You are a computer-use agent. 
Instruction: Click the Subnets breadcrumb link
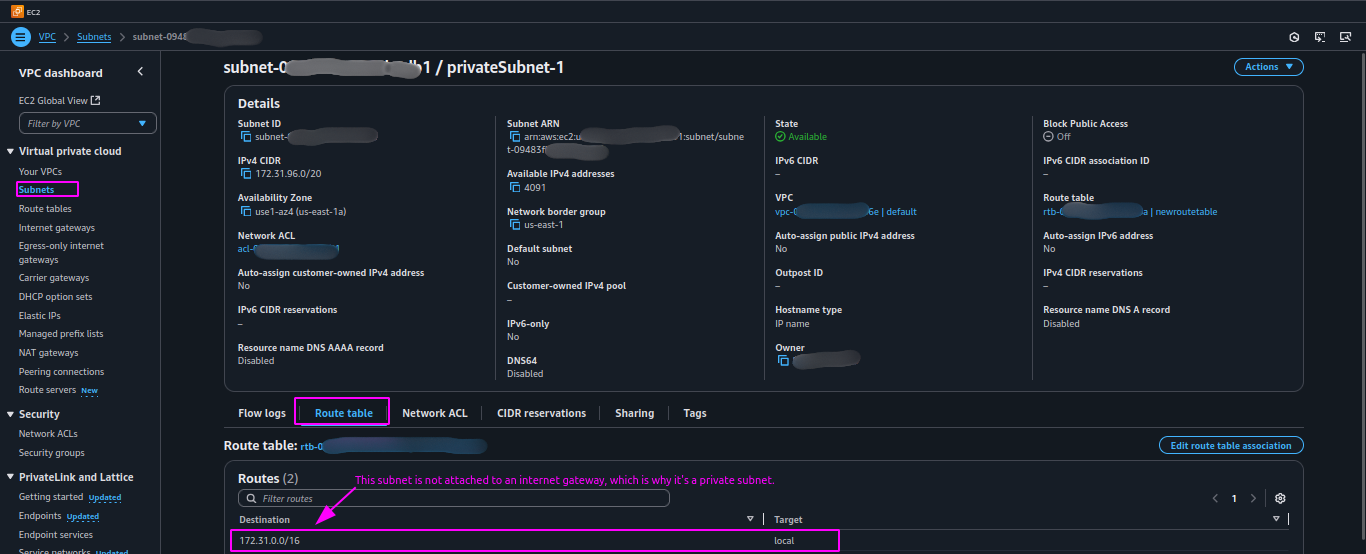94,37
